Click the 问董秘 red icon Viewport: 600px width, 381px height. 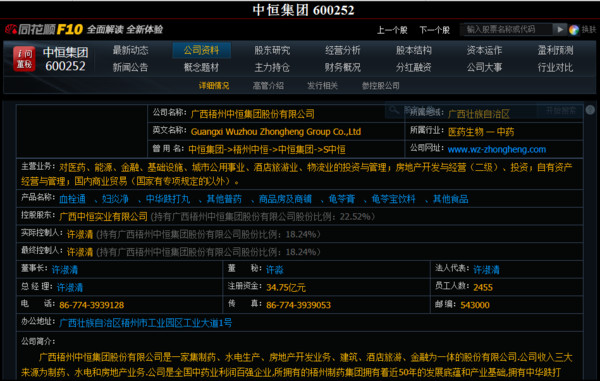[x=24, y=59]
